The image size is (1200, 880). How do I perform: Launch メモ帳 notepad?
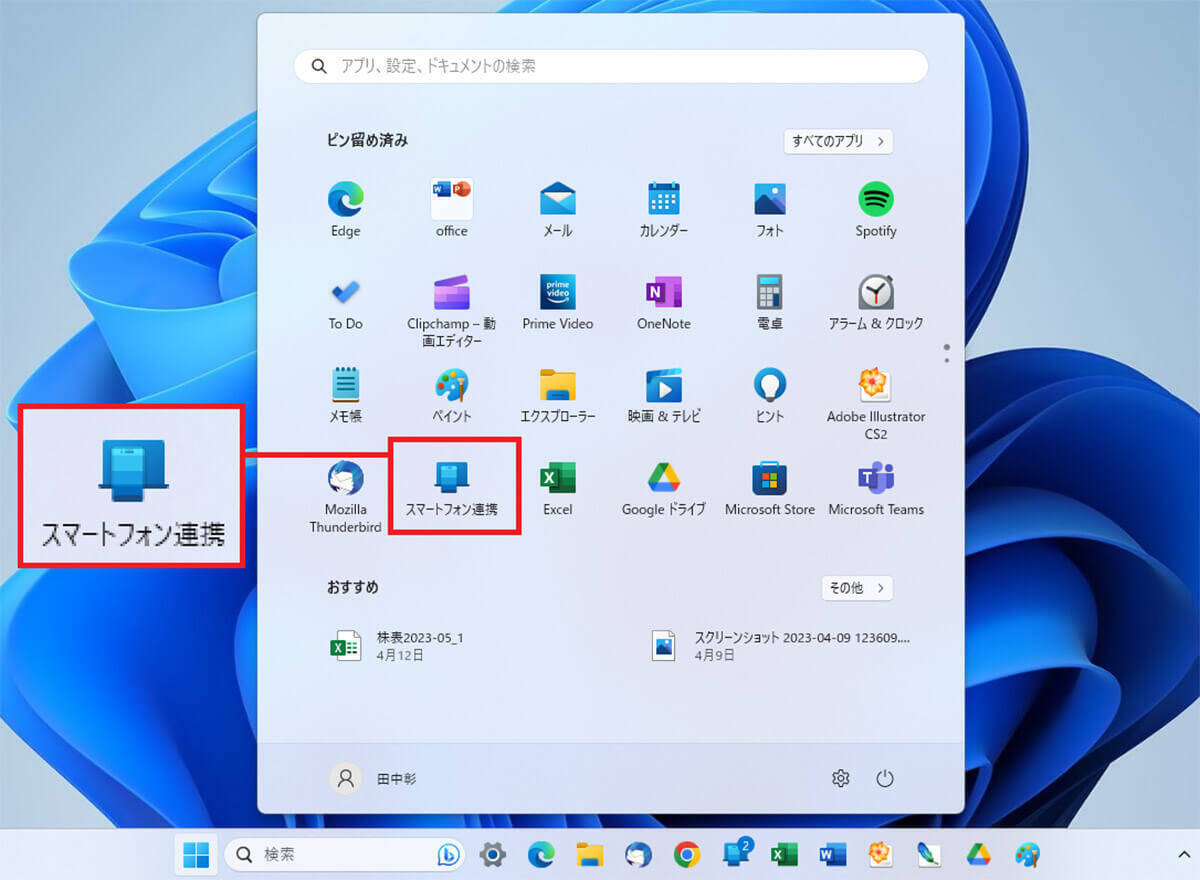click(345, 395)
